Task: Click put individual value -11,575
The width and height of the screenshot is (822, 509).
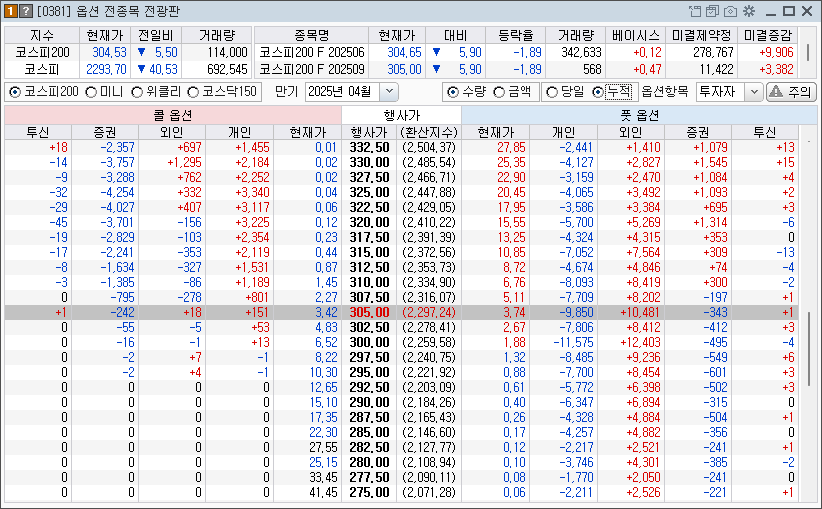Action: [574, 342]
